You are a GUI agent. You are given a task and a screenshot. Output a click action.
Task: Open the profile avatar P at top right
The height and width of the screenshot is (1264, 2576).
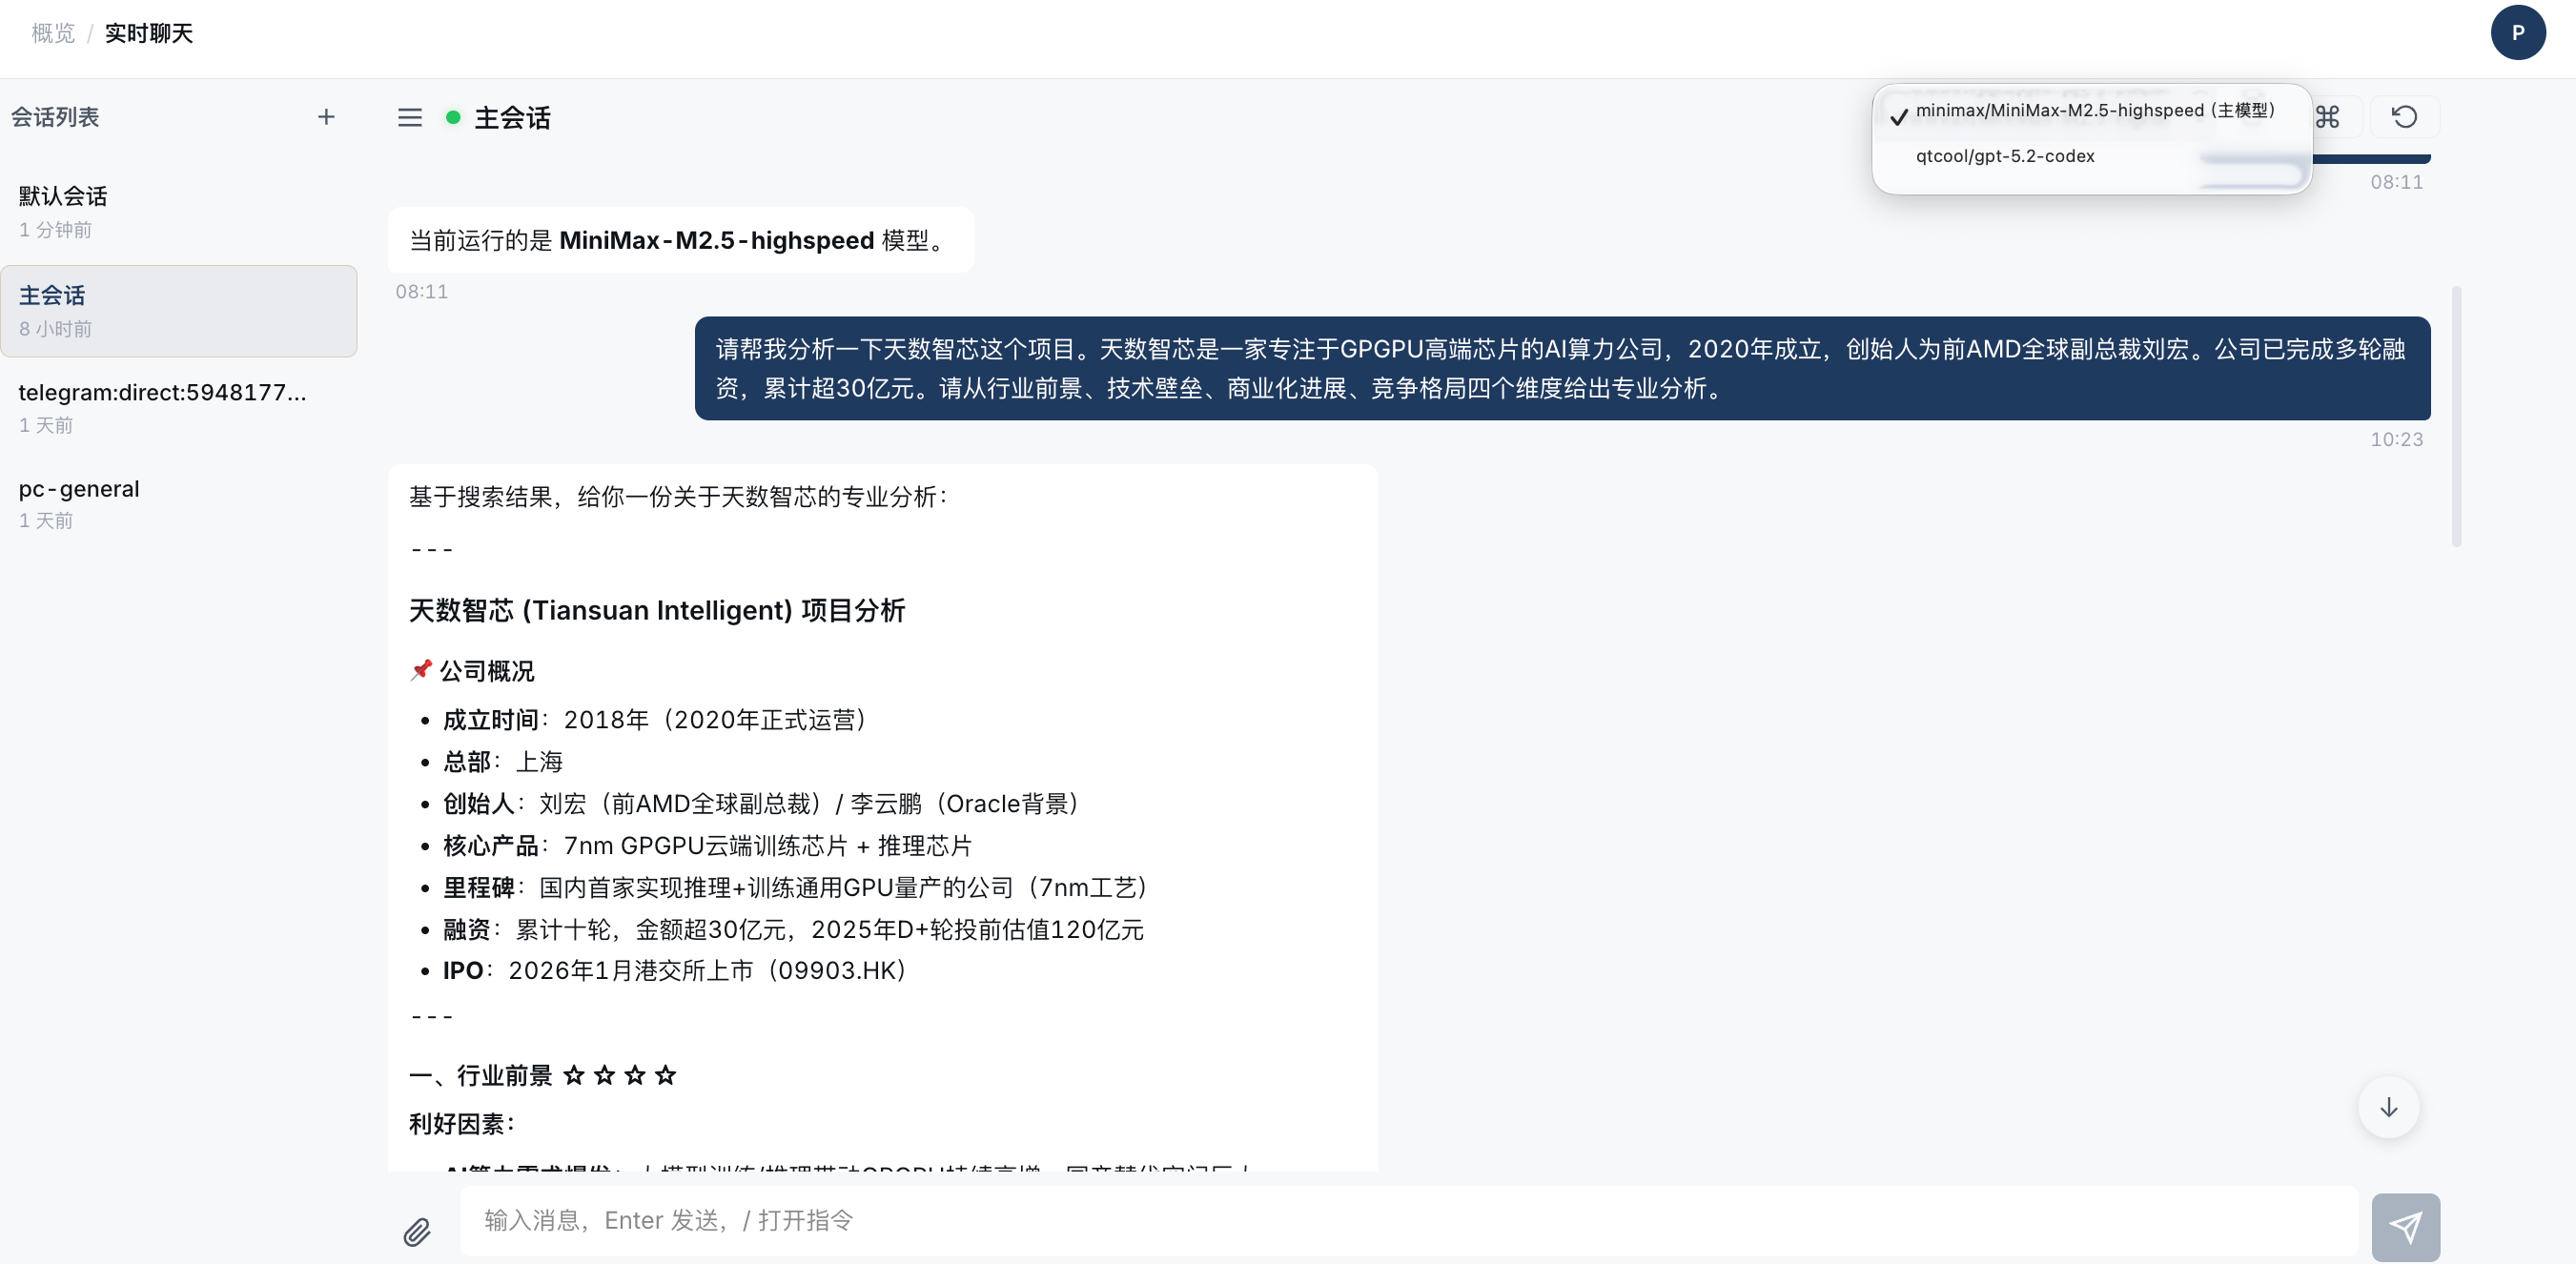coord(2519,32)
